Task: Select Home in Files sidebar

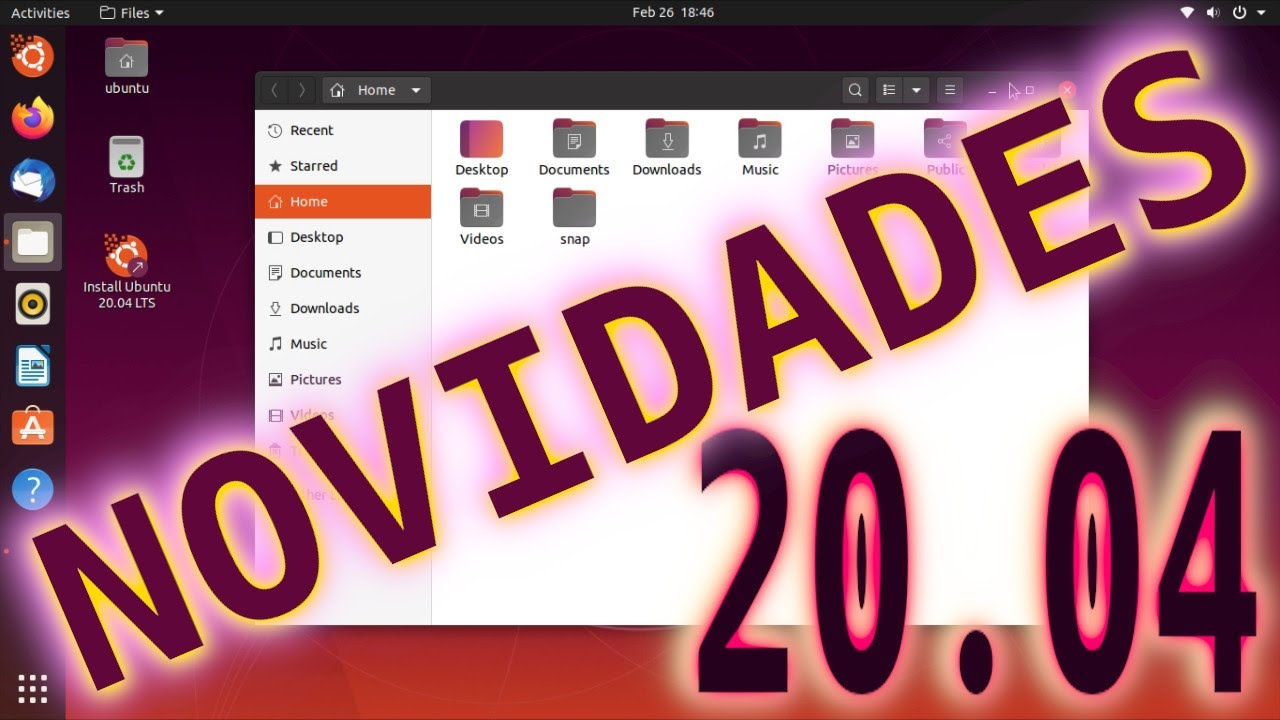Action: pyautogui.click(x=343, y=202)
